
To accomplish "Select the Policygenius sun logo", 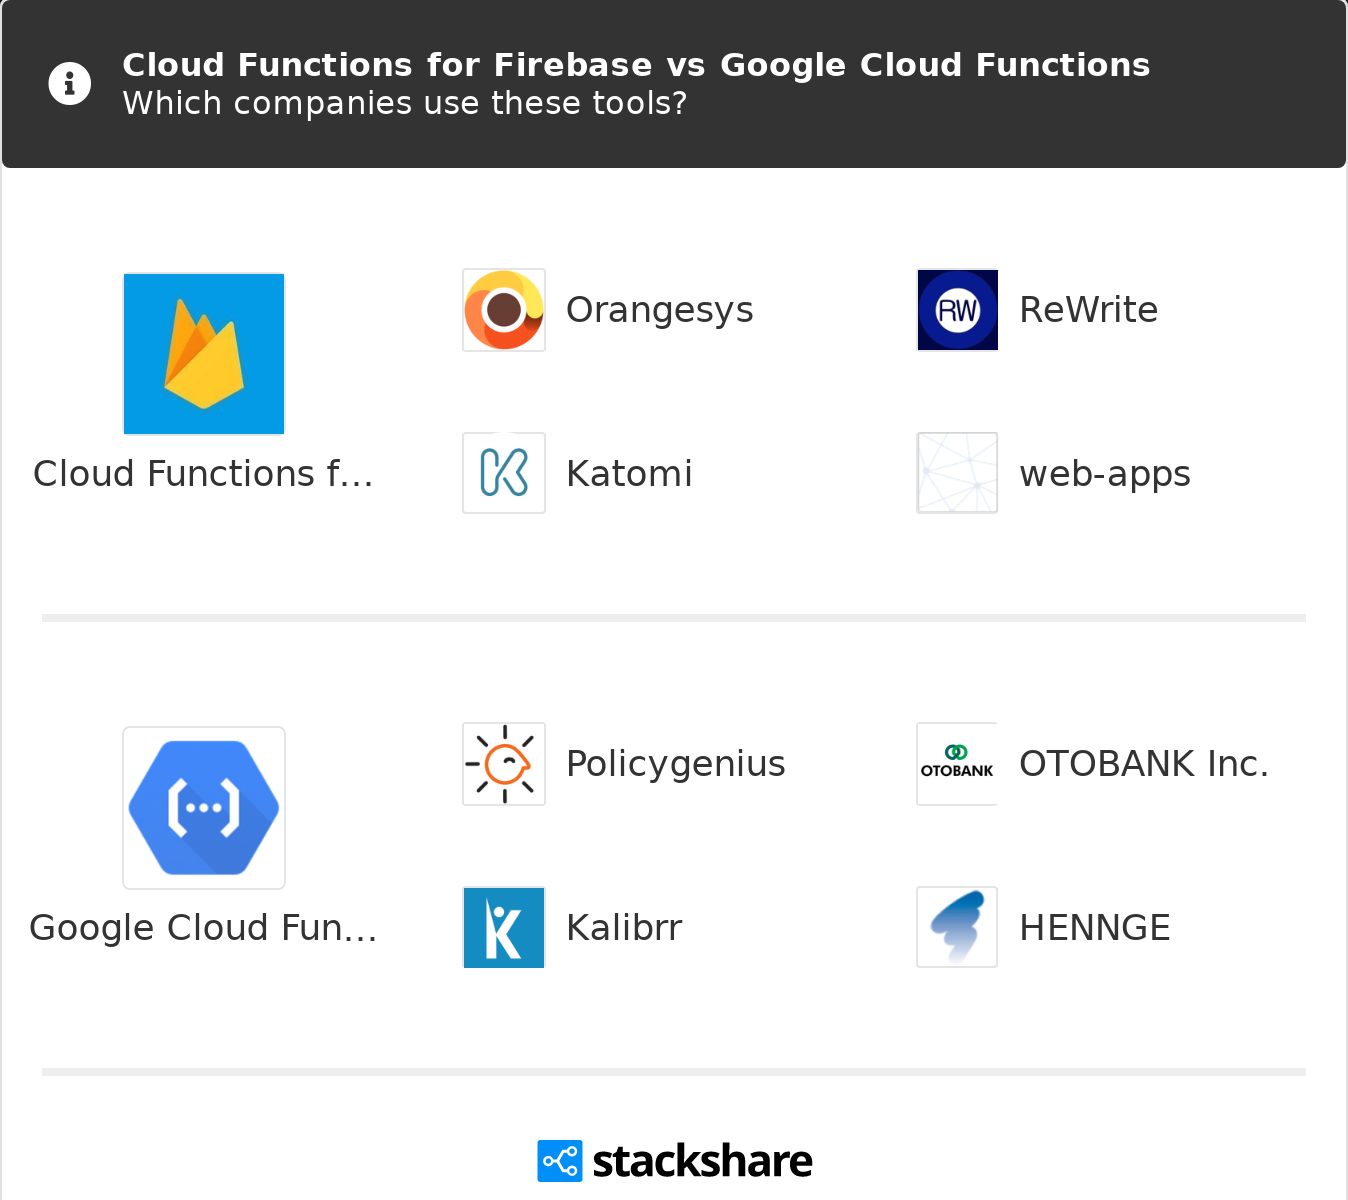I will (504, 764).
